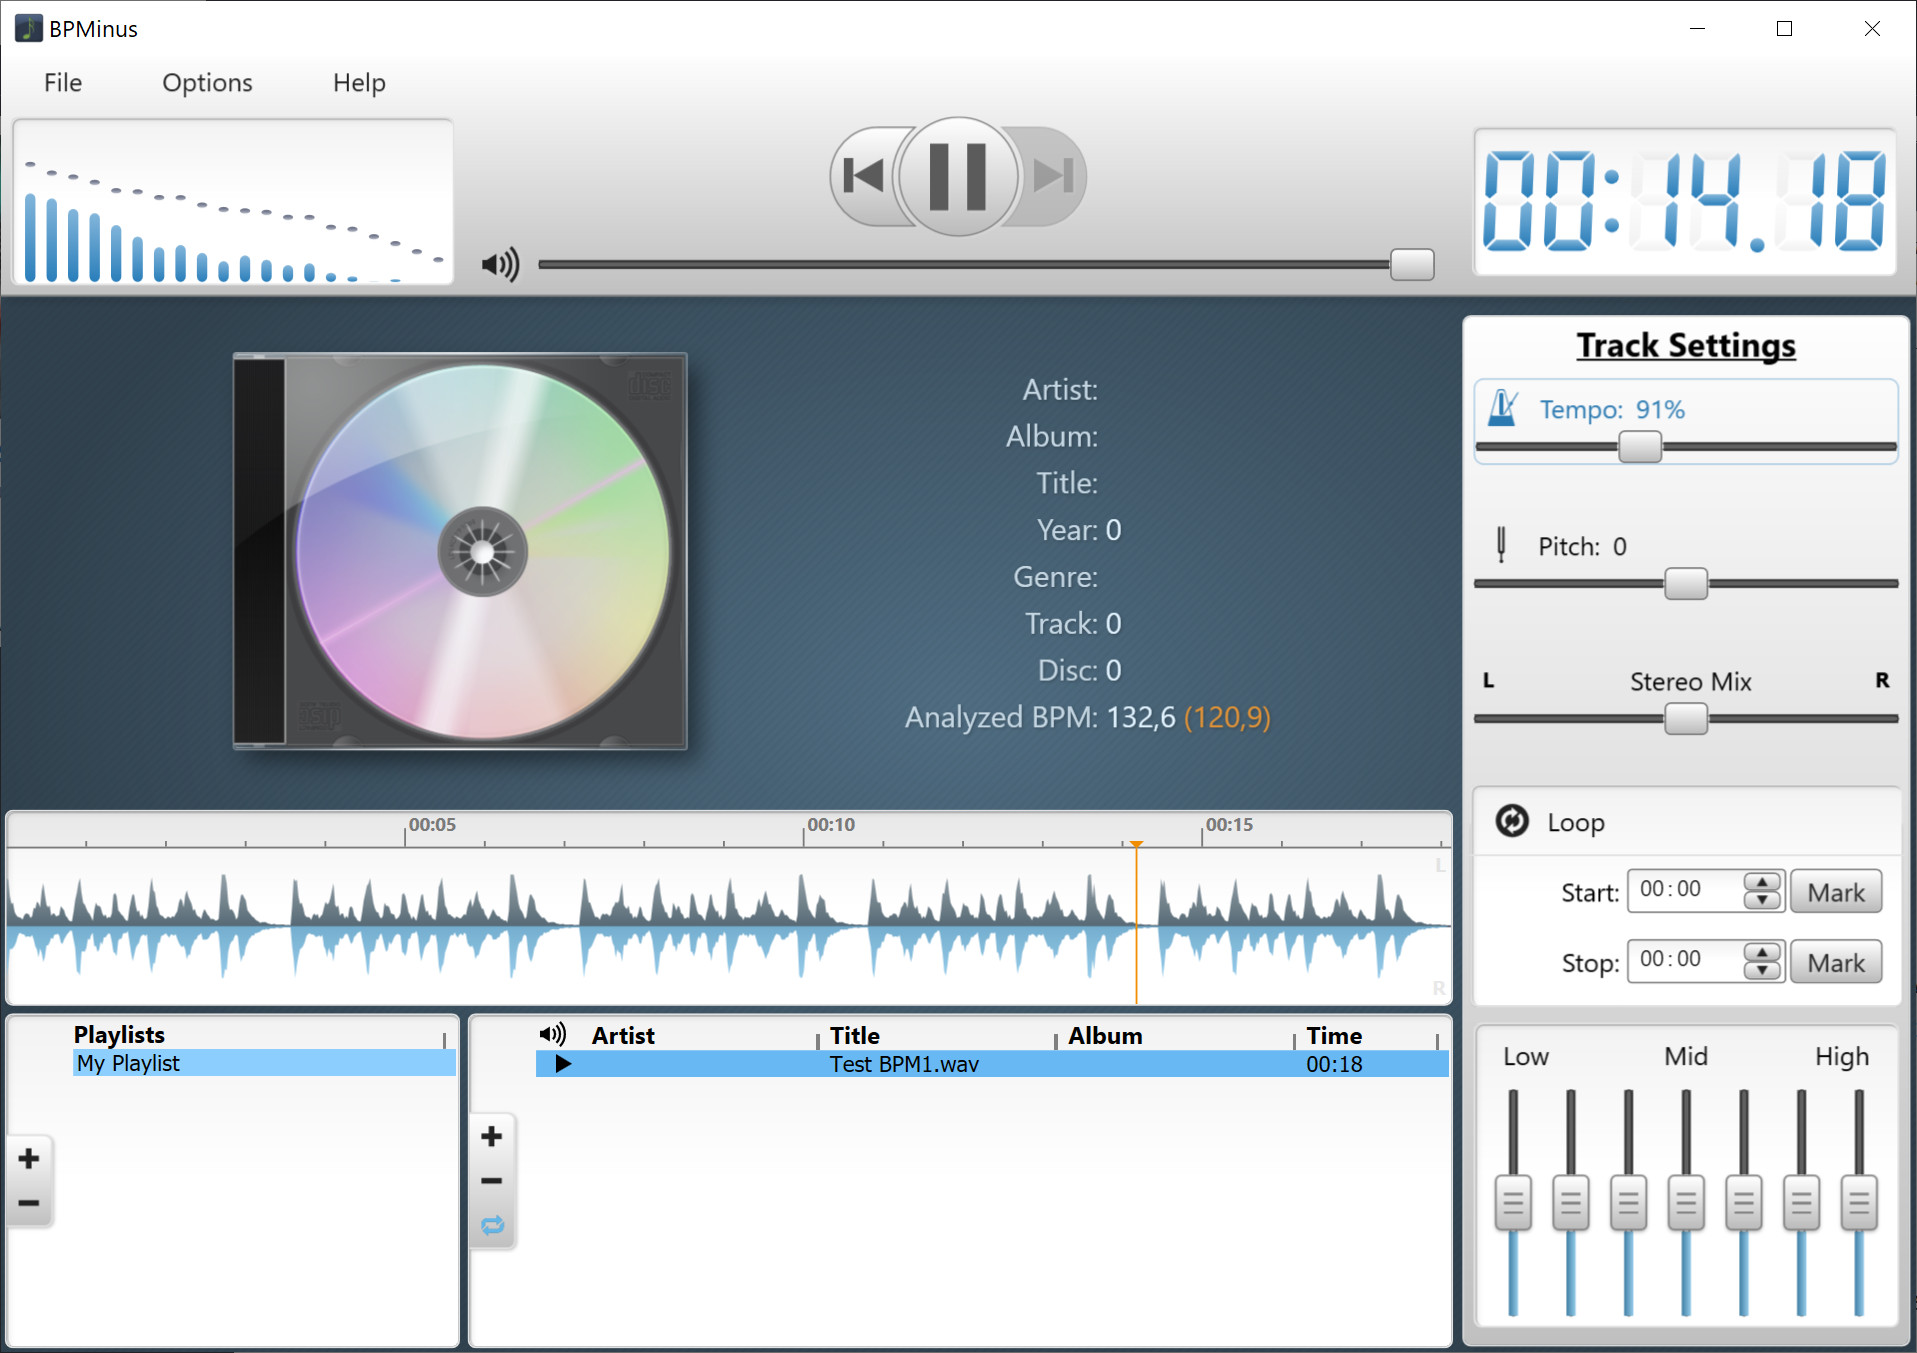1917x1353 pixels.
Task: Click the Track Settings heading
Action: pos(1686,345)
